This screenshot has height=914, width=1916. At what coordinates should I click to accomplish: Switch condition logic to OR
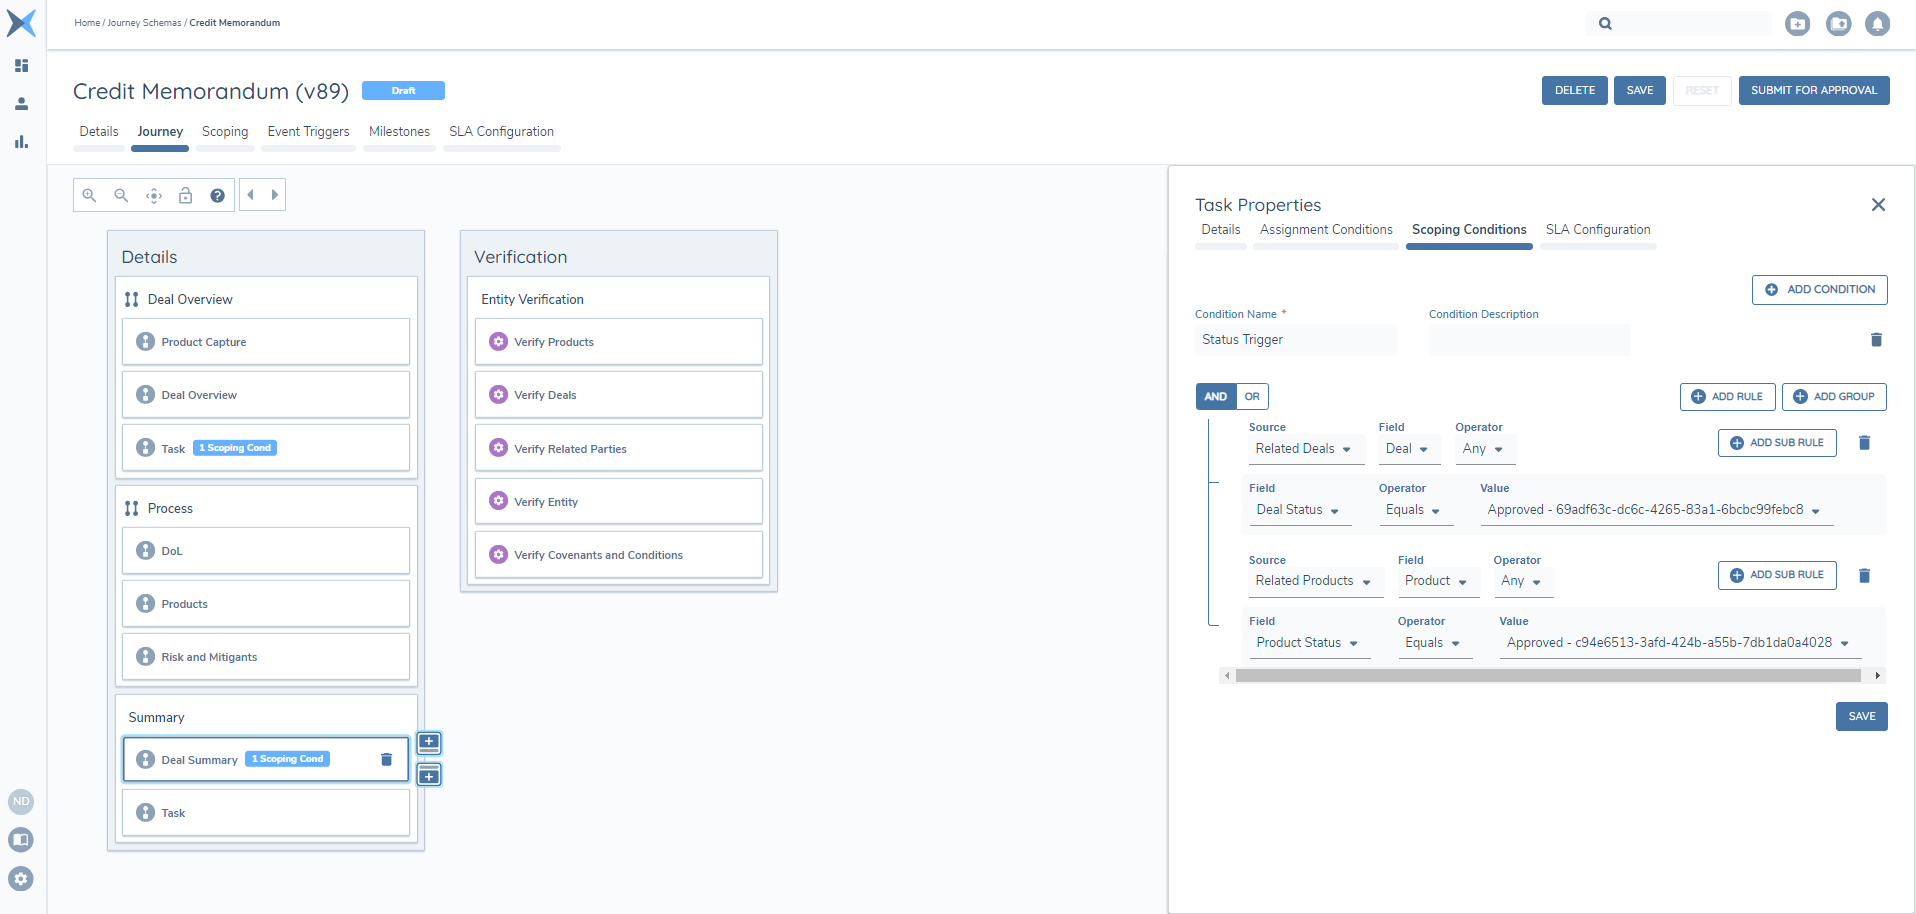(1252, 397)
